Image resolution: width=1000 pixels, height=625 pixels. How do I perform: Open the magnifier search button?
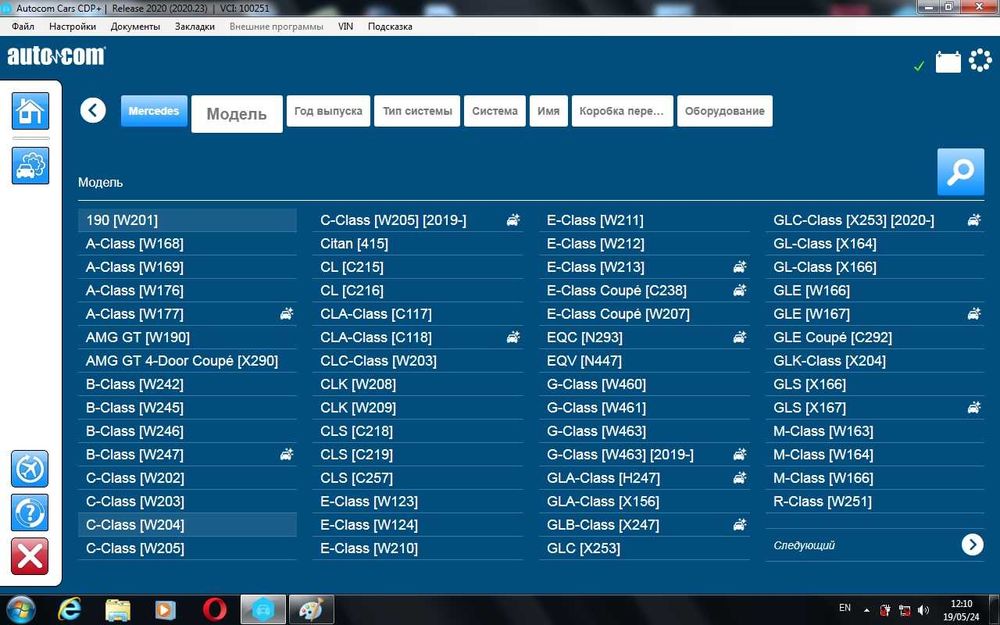960,172
